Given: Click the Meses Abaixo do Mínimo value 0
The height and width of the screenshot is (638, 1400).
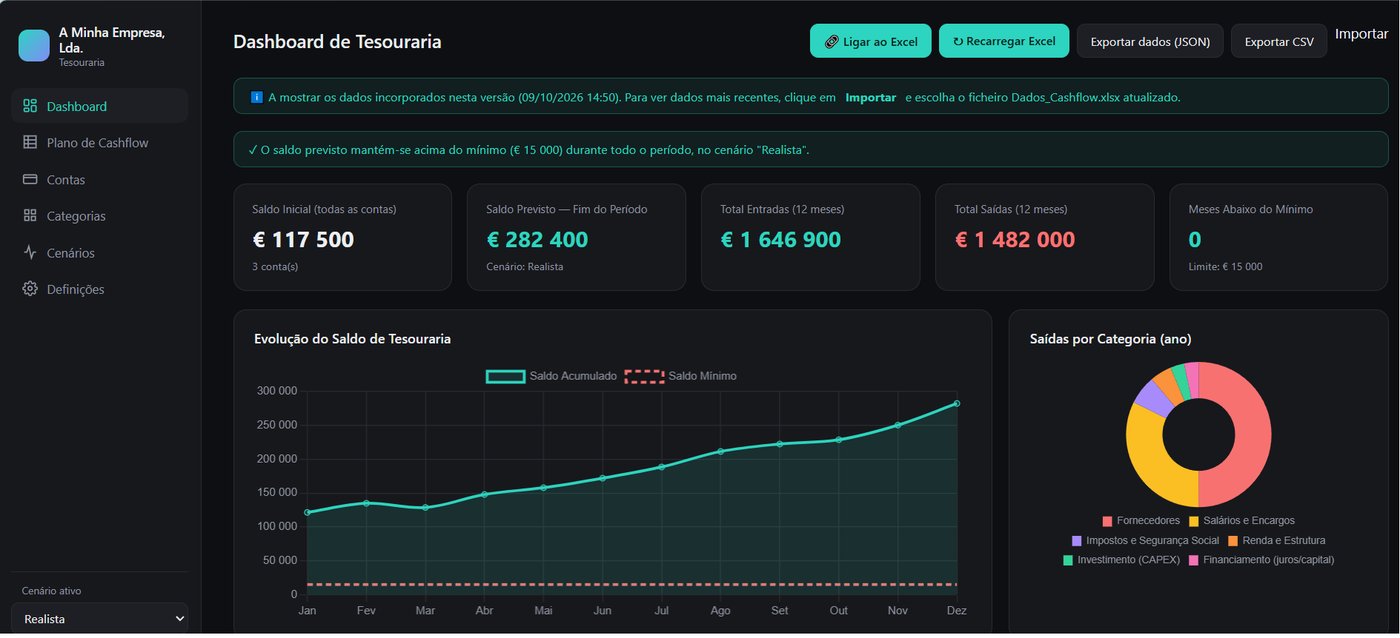Looking at the screenshot, I should click(x=1195, y=240).
